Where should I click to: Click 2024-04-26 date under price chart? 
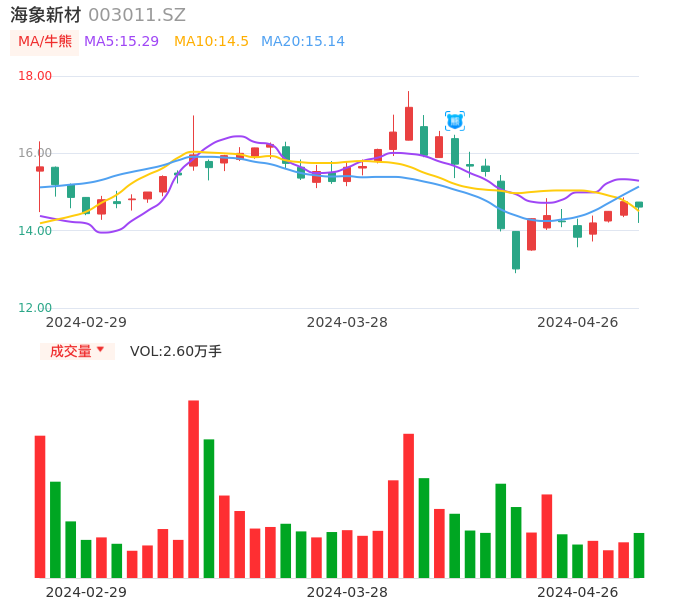tap(578, 322)
